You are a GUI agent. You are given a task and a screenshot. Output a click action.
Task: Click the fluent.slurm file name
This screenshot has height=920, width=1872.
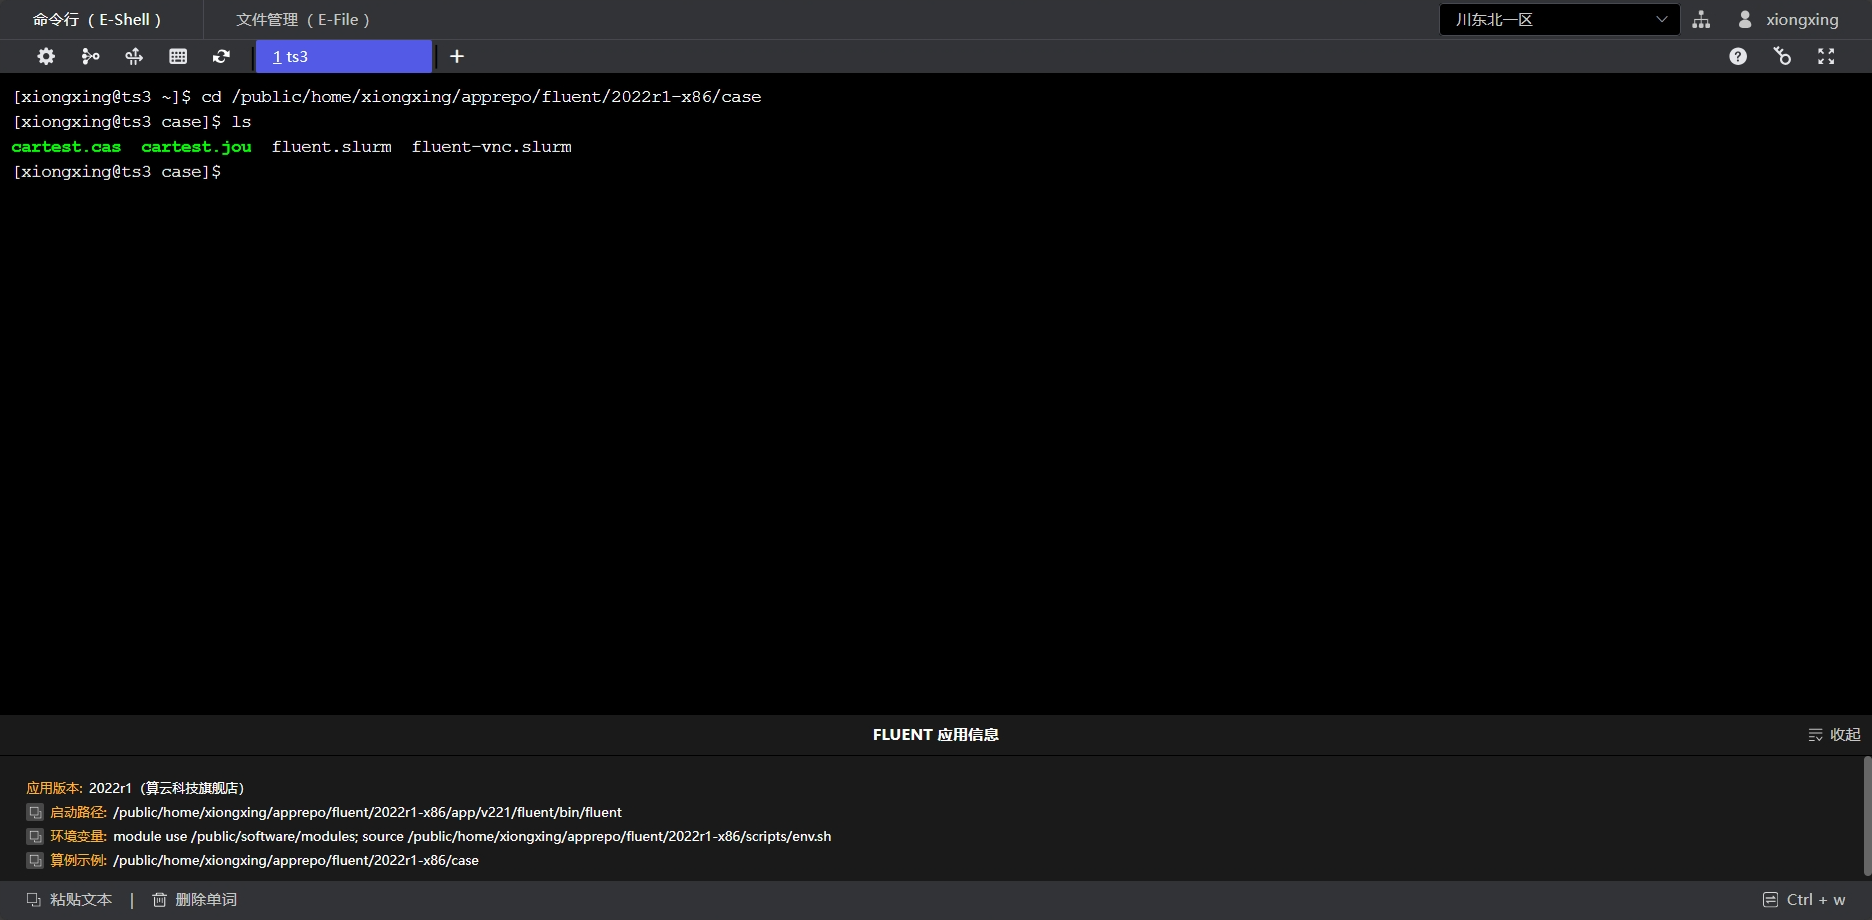coord(332,147)
